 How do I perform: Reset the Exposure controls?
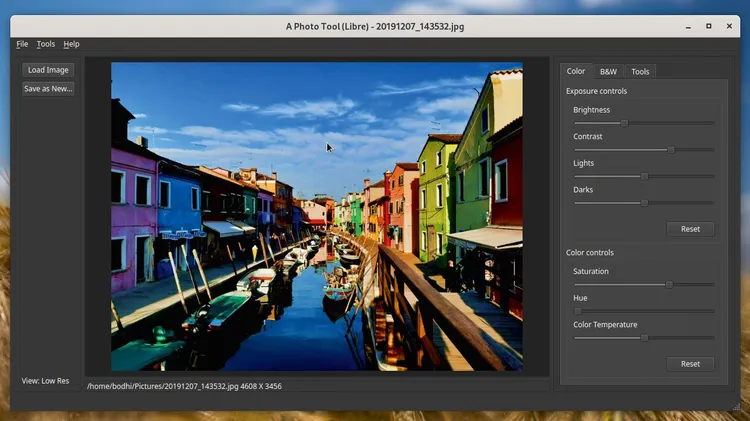690,229
